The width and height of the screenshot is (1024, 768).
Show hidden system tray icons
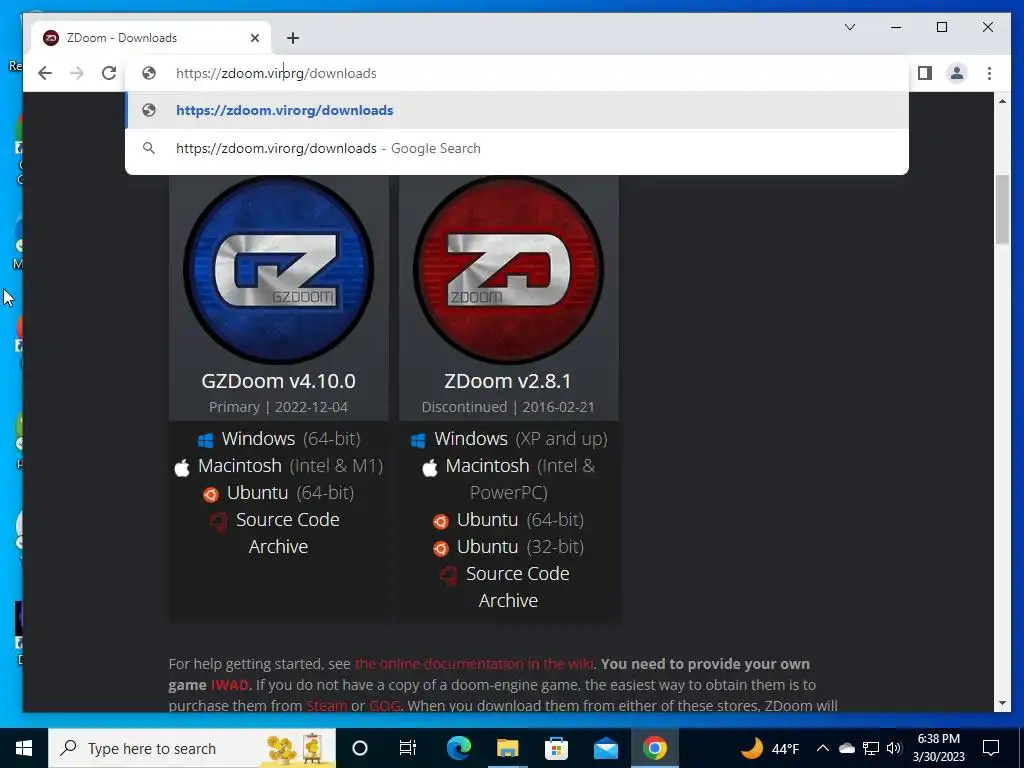[823, 748]
